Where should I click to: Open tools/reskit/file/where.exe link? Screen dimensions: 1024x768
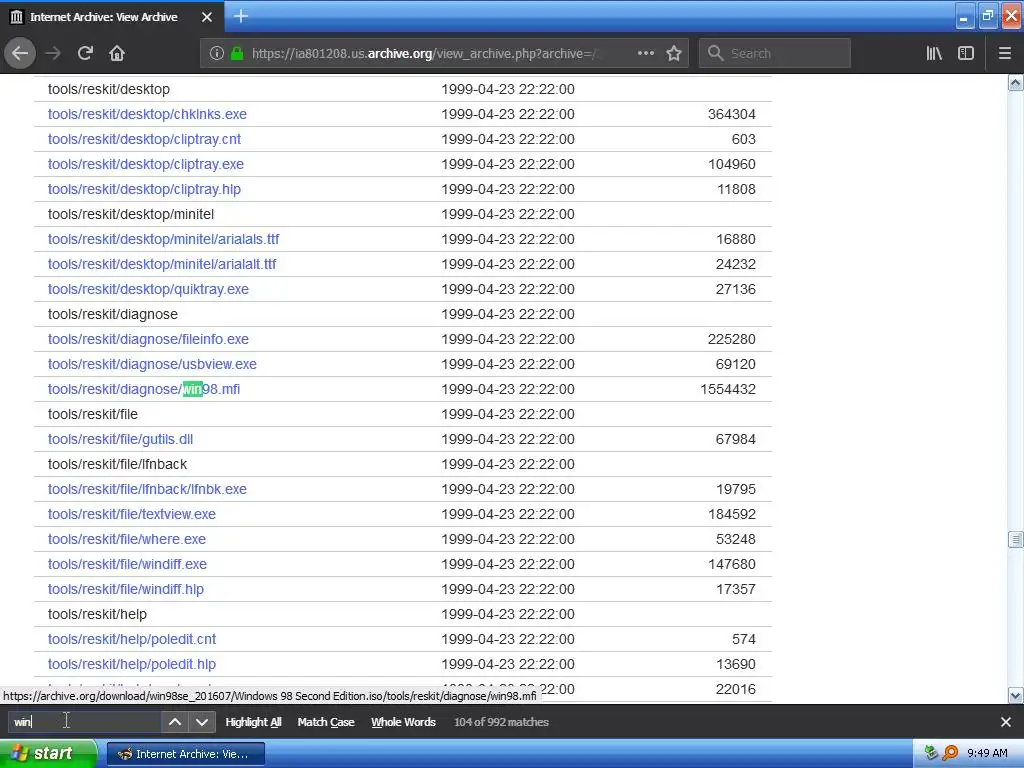coord(127,539)
